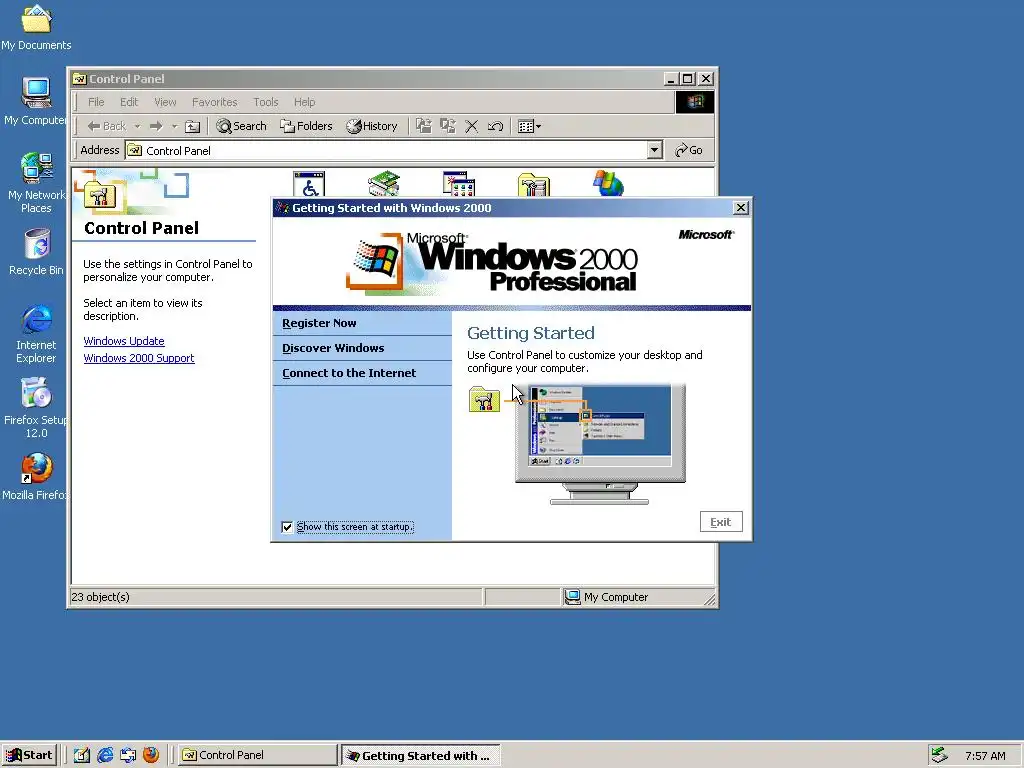
Task: Go up one folder level
Action: (x=192, y=126)
